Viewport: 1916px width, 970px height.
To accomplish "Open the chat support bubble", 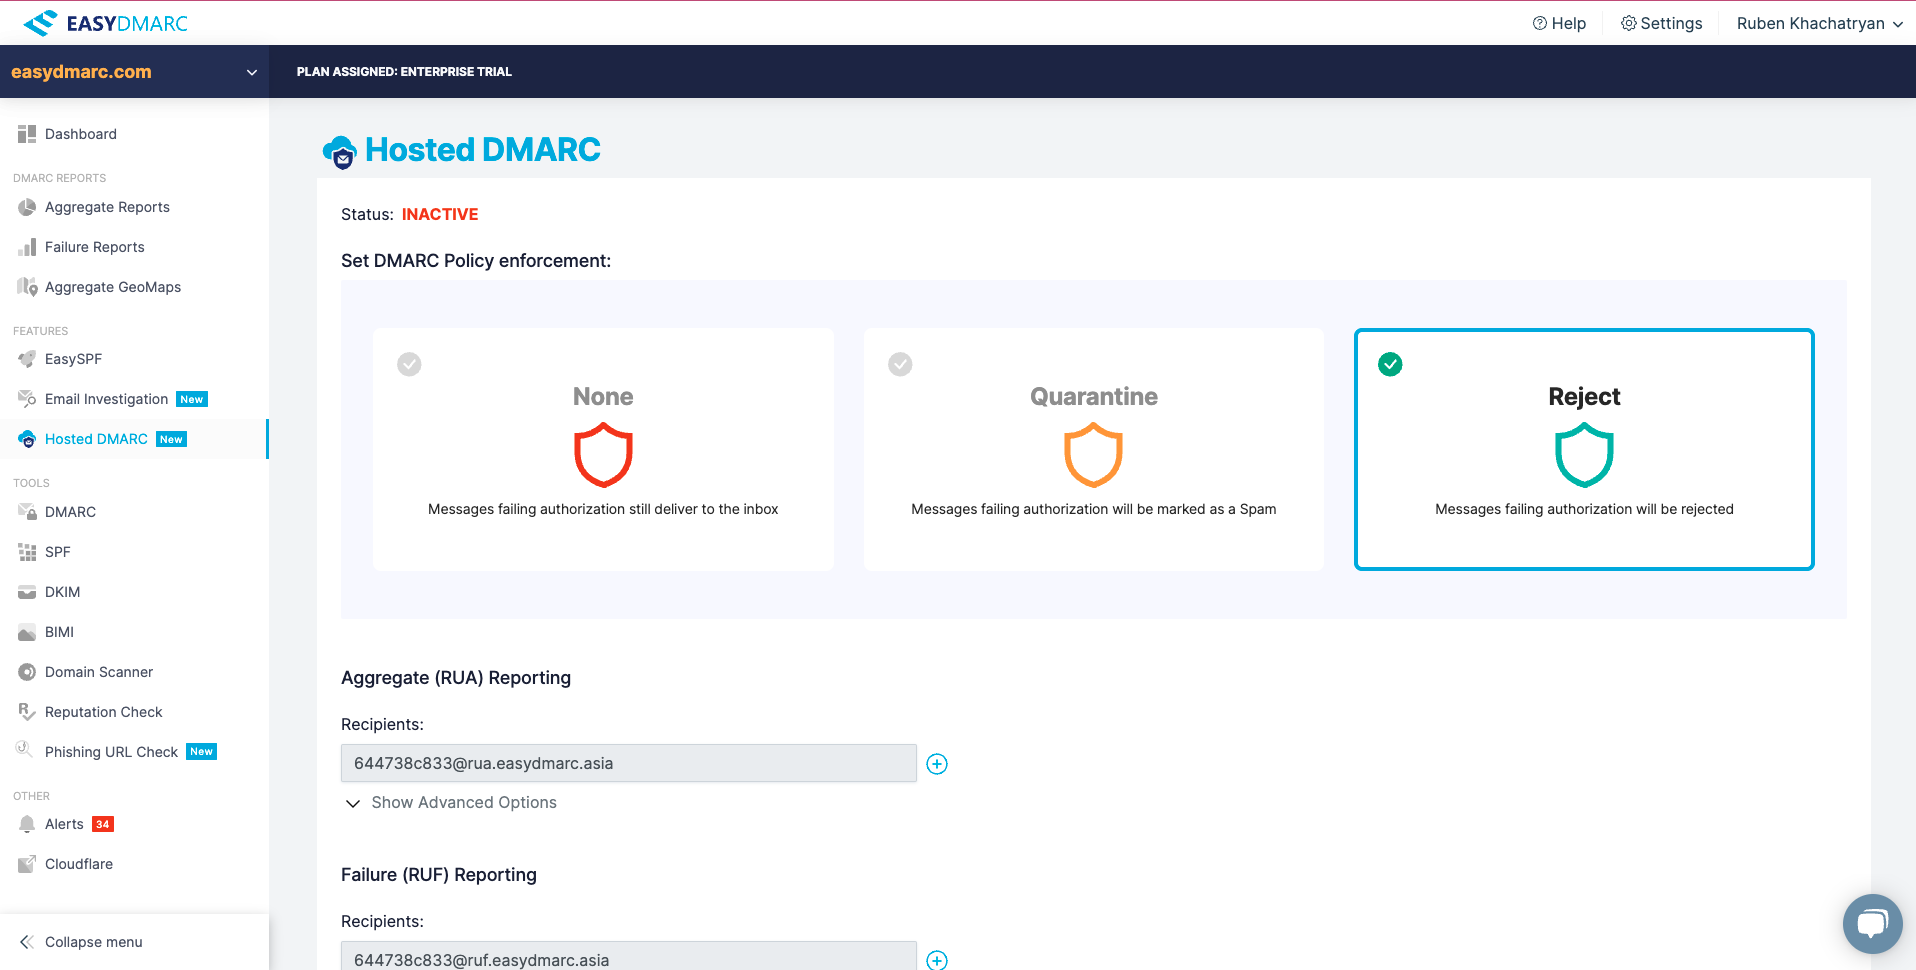I will (1872, 923).
